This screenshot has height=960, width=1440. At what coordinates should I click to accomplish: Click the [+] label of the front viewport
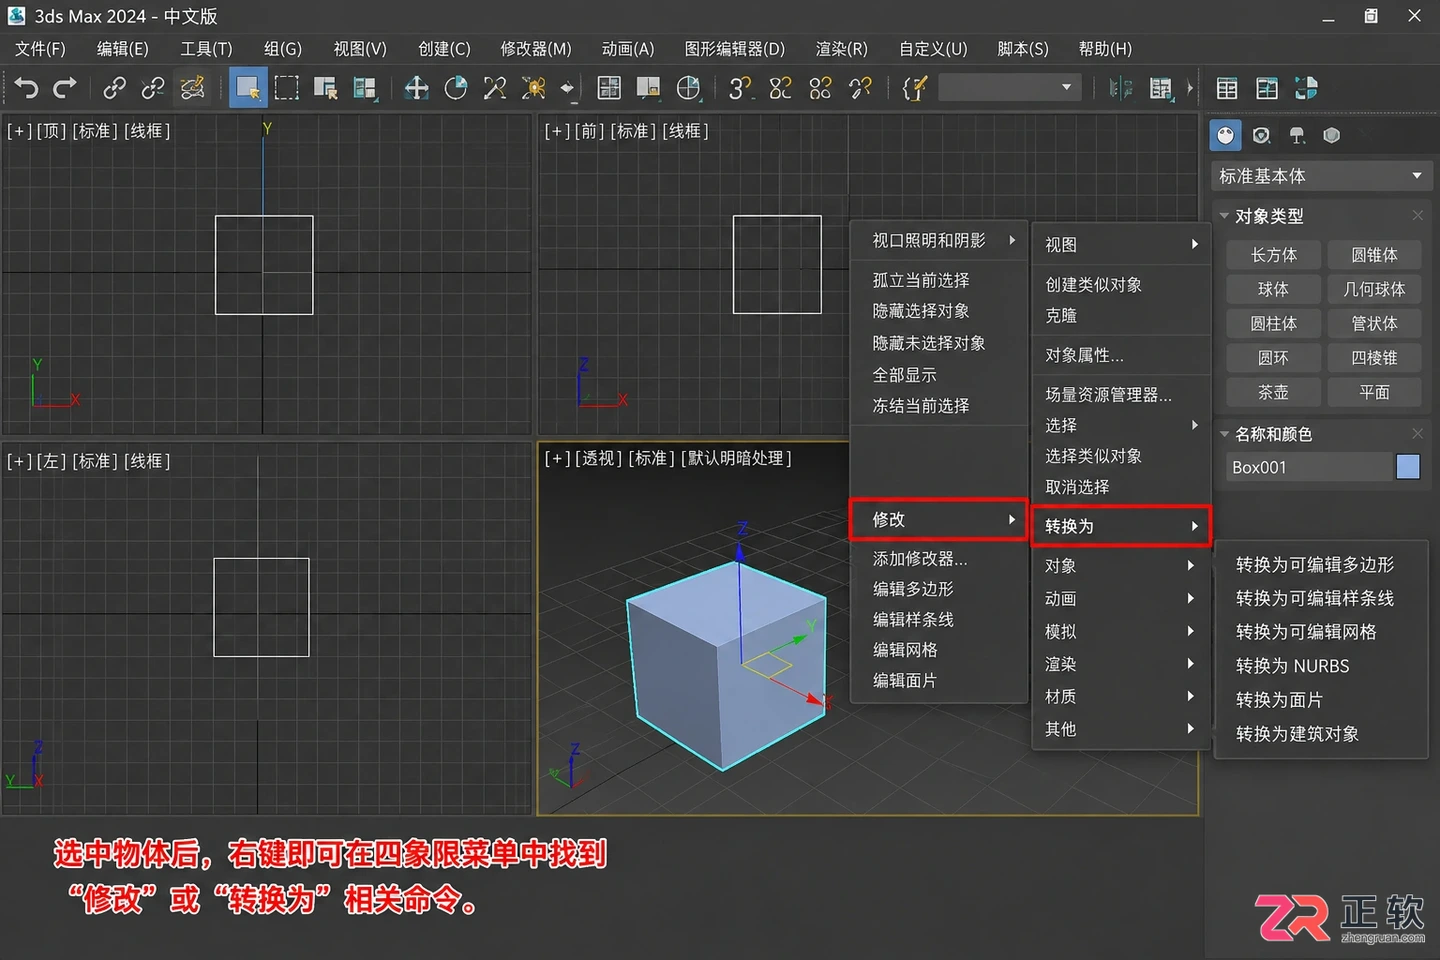click(x=557, y=131)
